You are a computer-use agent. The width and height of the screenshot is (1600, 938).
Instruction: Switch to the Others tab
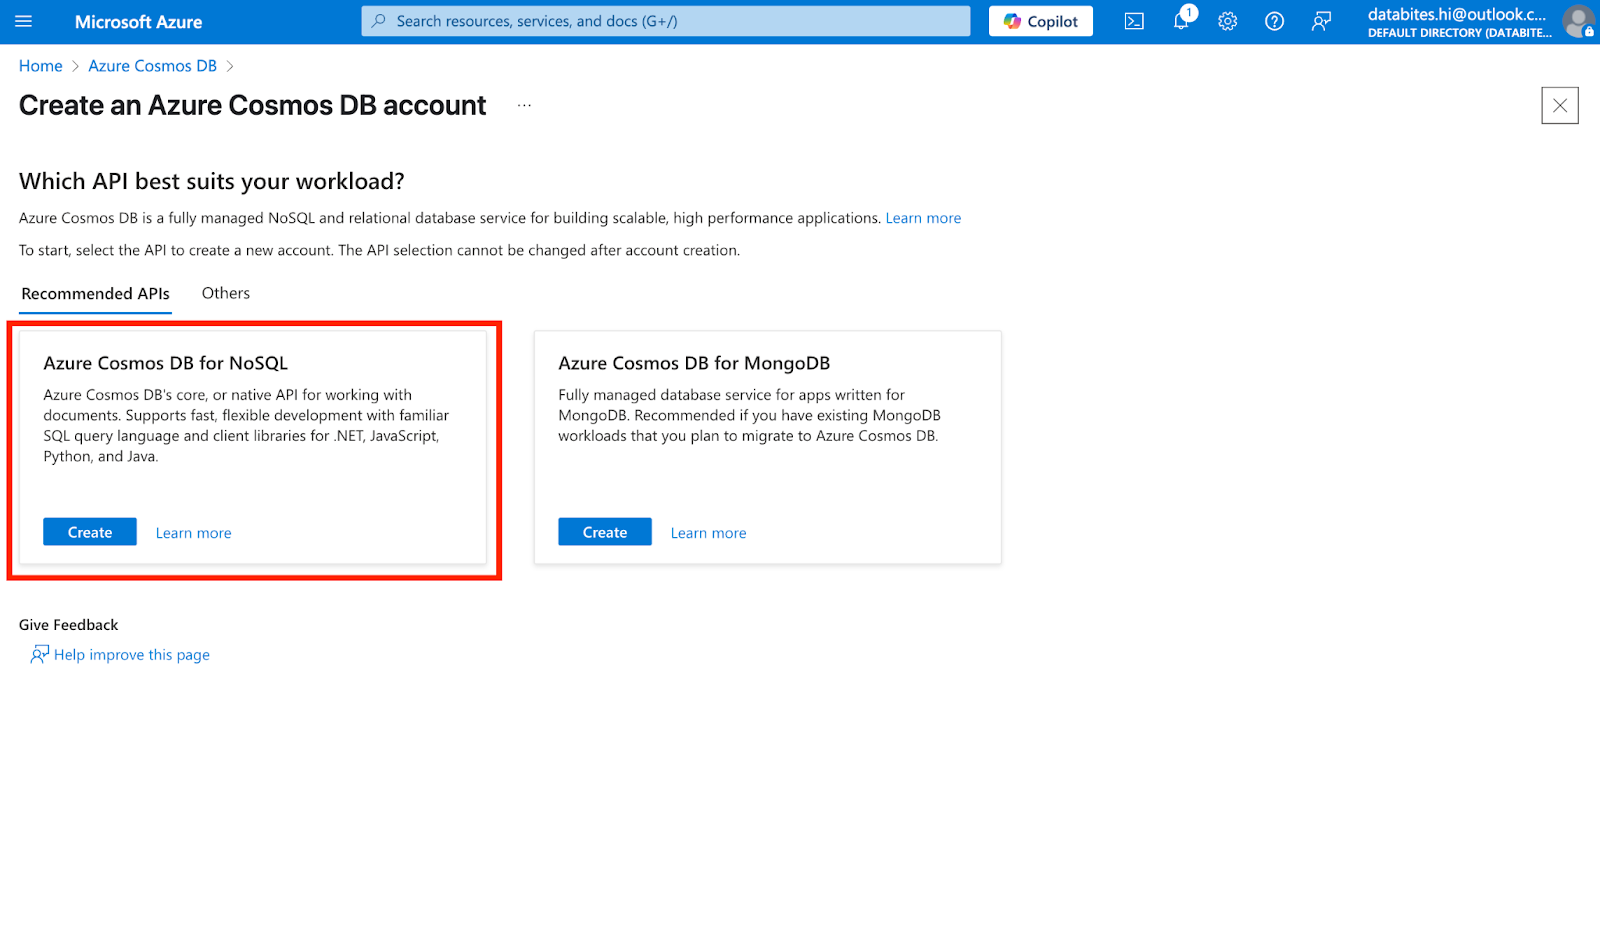226,293
